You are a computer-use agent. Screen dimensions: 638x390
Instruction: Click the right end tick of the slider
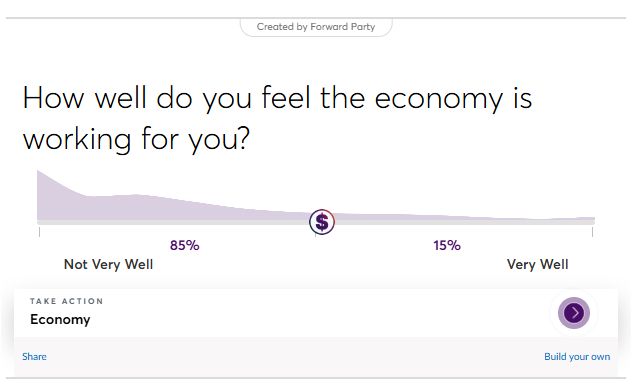pyautogui.click(x=592, y=232)
